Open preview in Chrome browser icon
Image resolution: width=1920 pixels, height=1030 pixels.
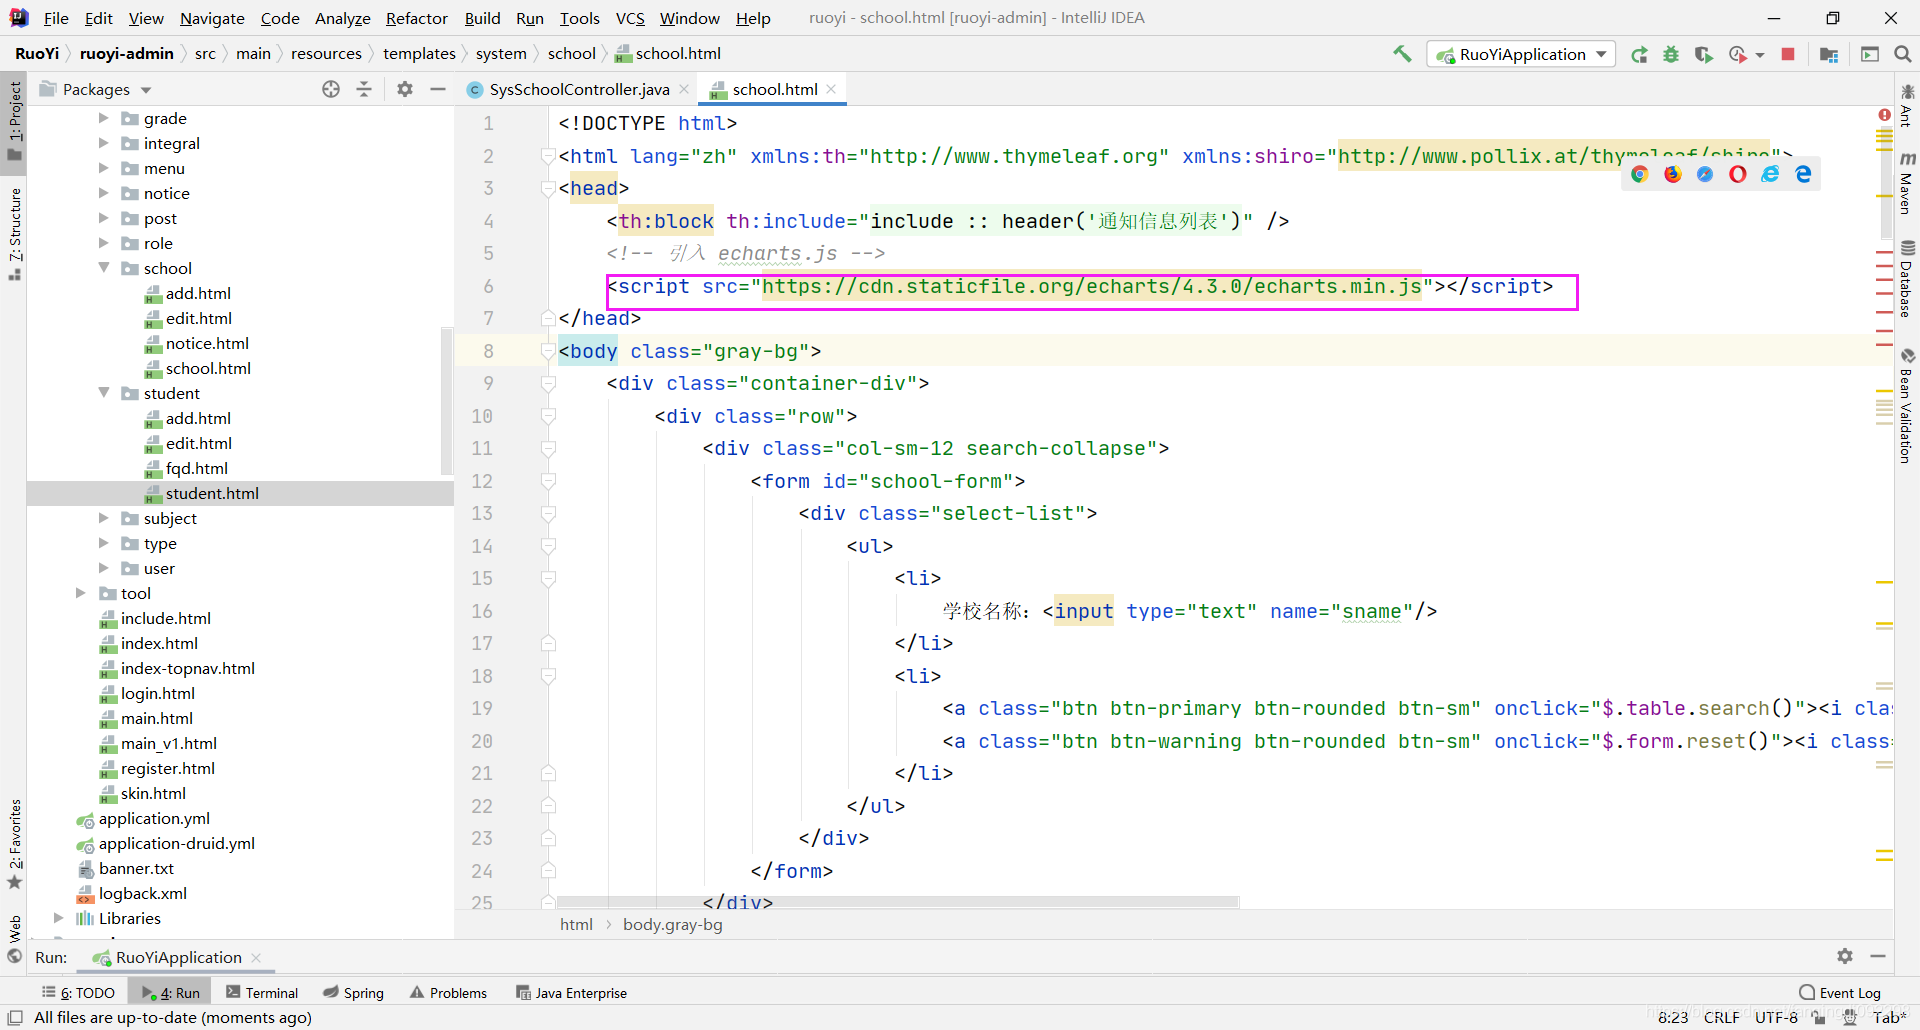(1639, 174)
